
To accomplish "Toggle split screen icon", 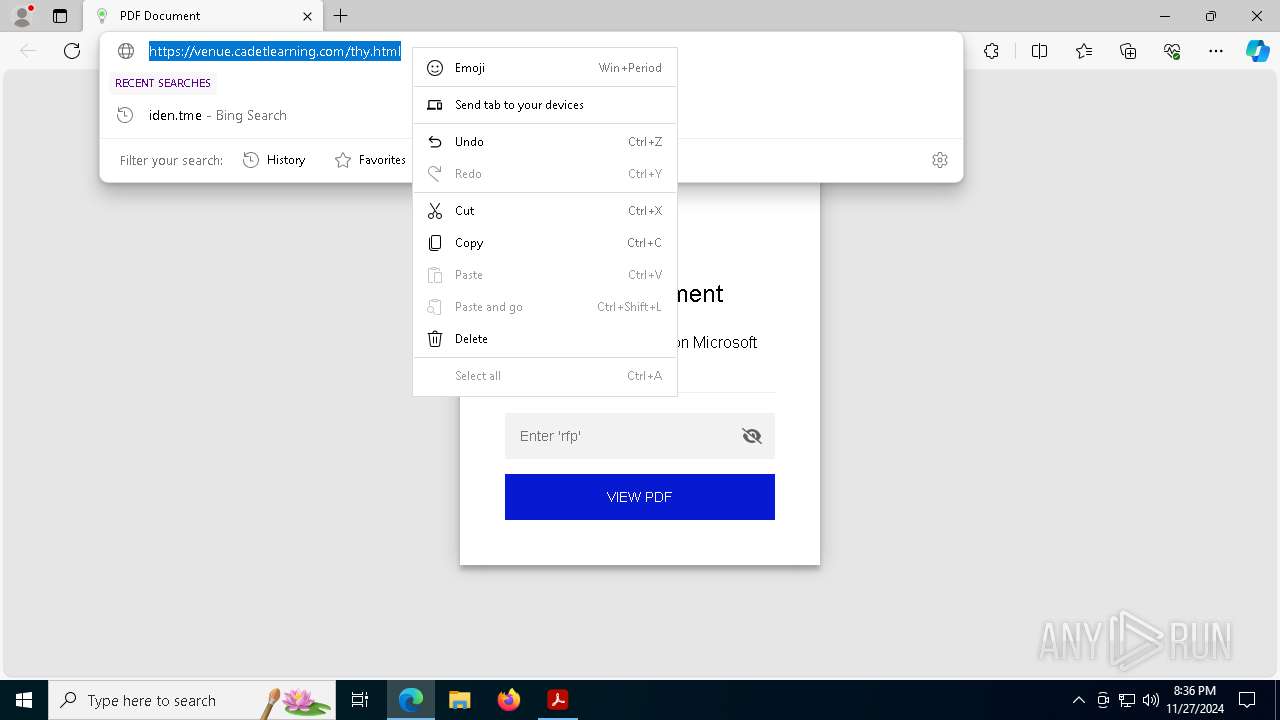I will coord(1039,51).
